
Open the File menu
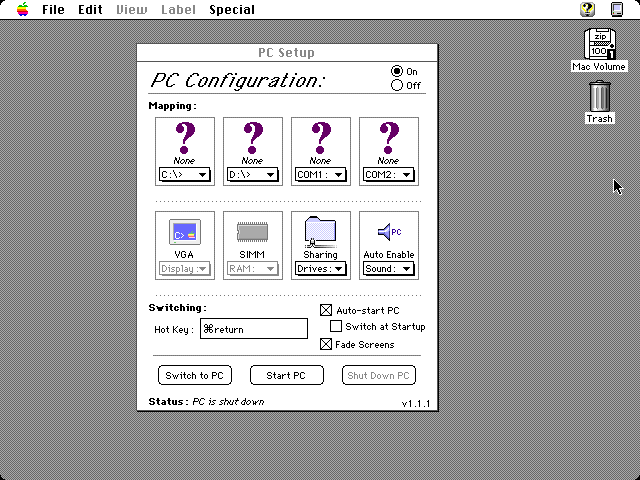(x=53, y=9)
